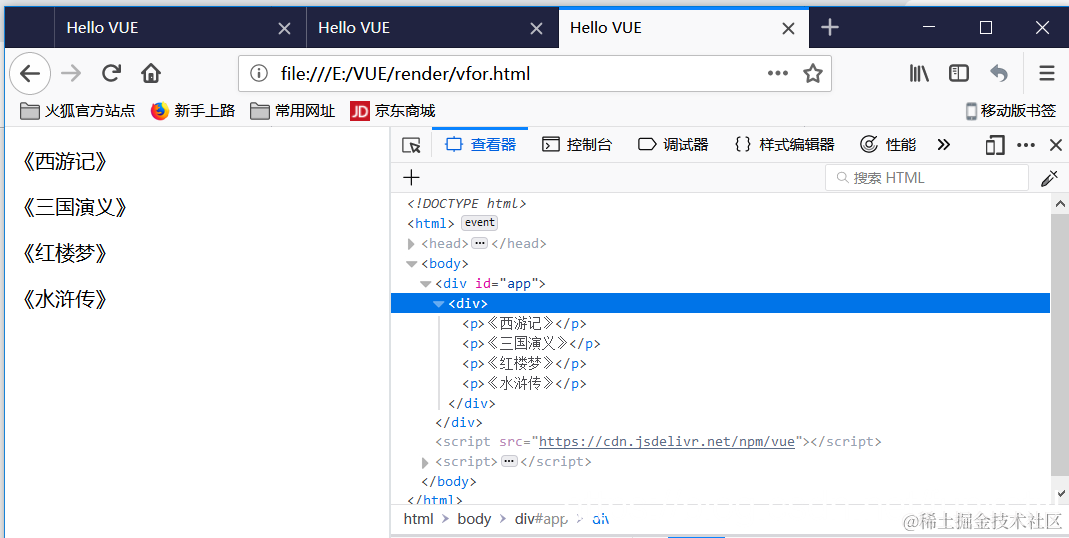Open the 性能 performance tab

[x=888, y=145]
